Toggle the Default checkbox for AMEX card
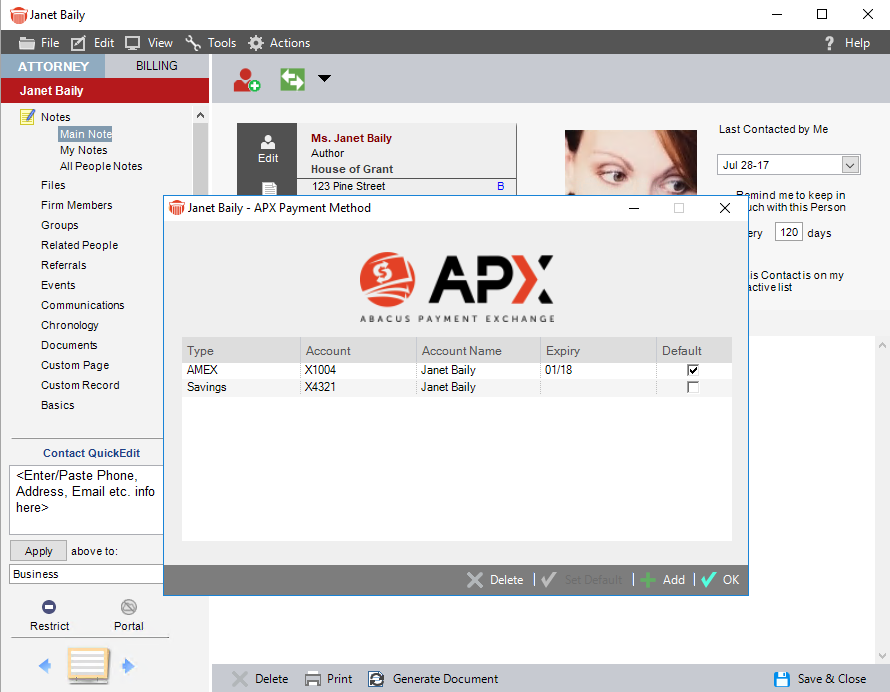This screenshot has width=890, height=692. (x=693, y=369)
